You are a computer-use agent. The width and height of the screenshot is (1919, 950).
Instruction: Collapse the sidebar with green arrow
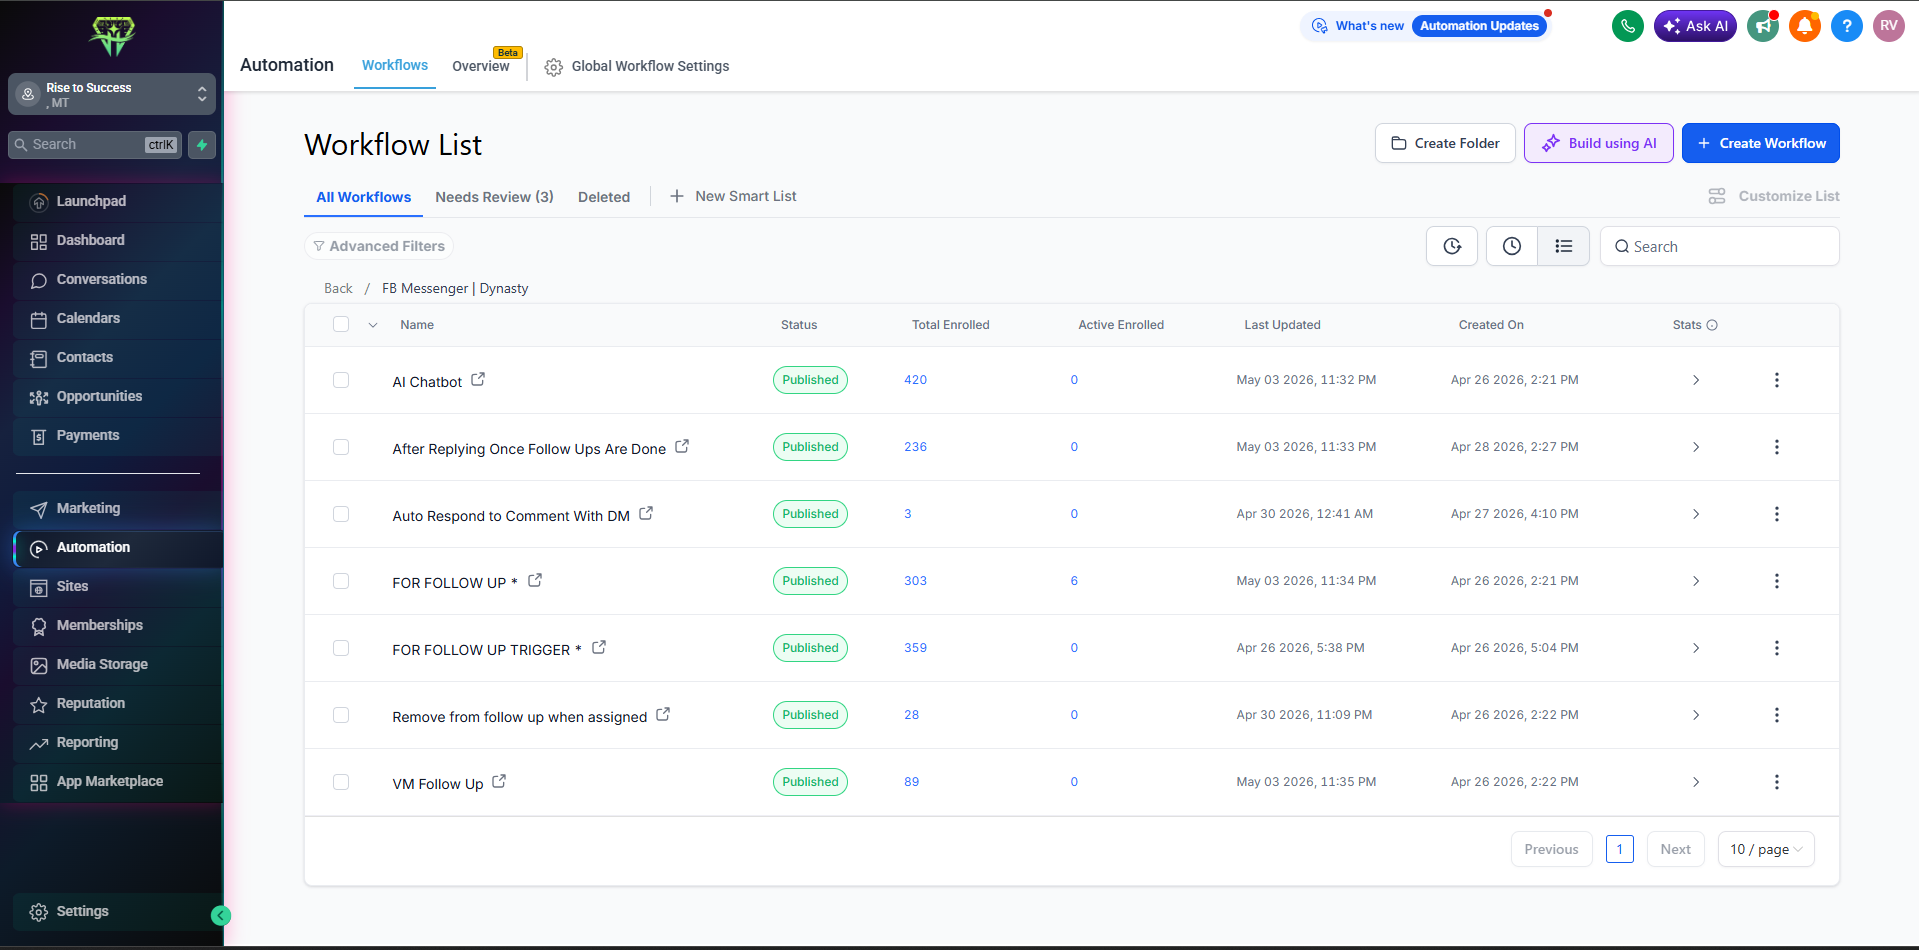[221, 915]
